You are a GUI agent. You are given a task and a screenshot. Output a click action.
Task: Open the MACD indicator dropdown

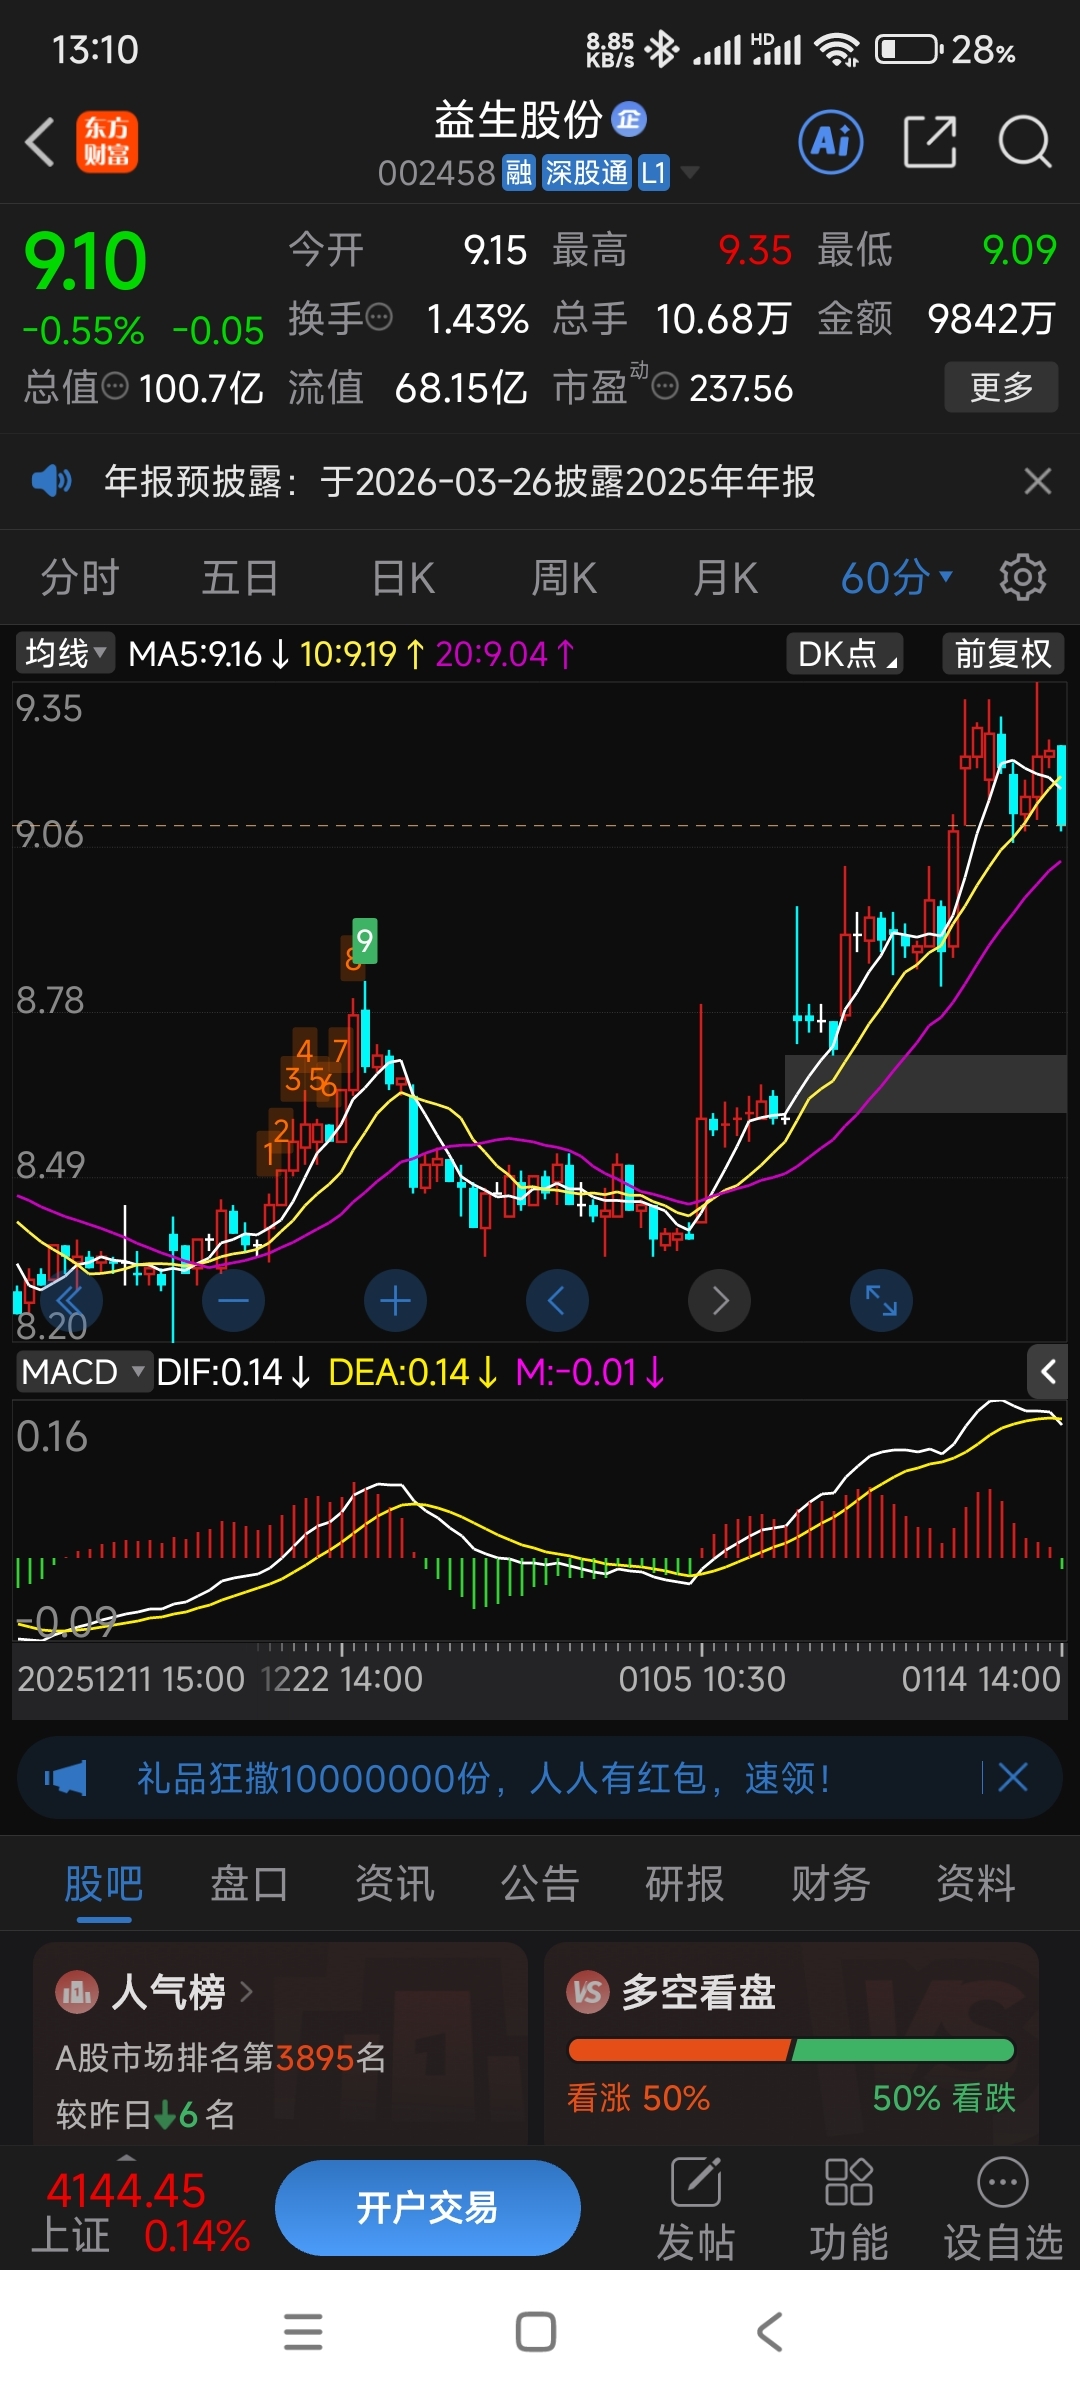[84, 1371]
